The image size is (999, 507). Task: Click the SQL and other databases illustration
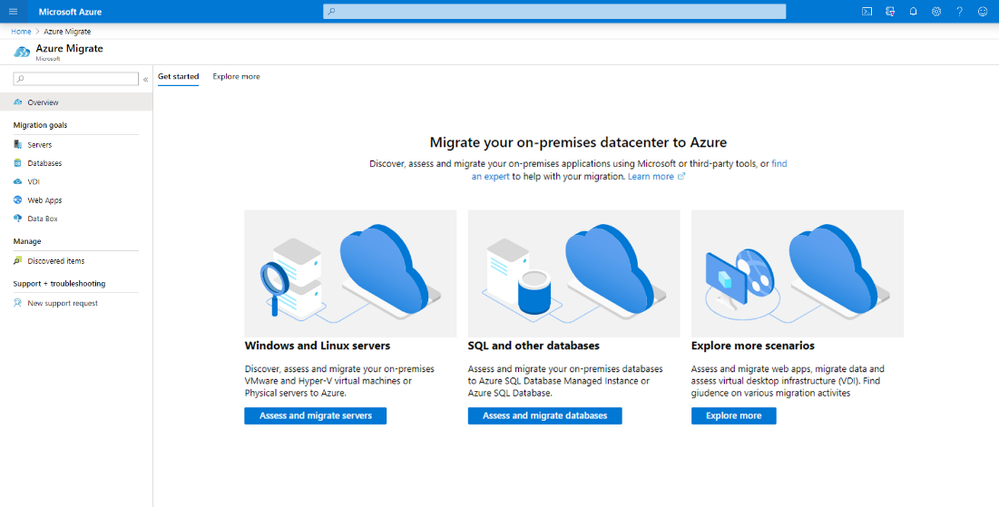(x=574, y=273)
